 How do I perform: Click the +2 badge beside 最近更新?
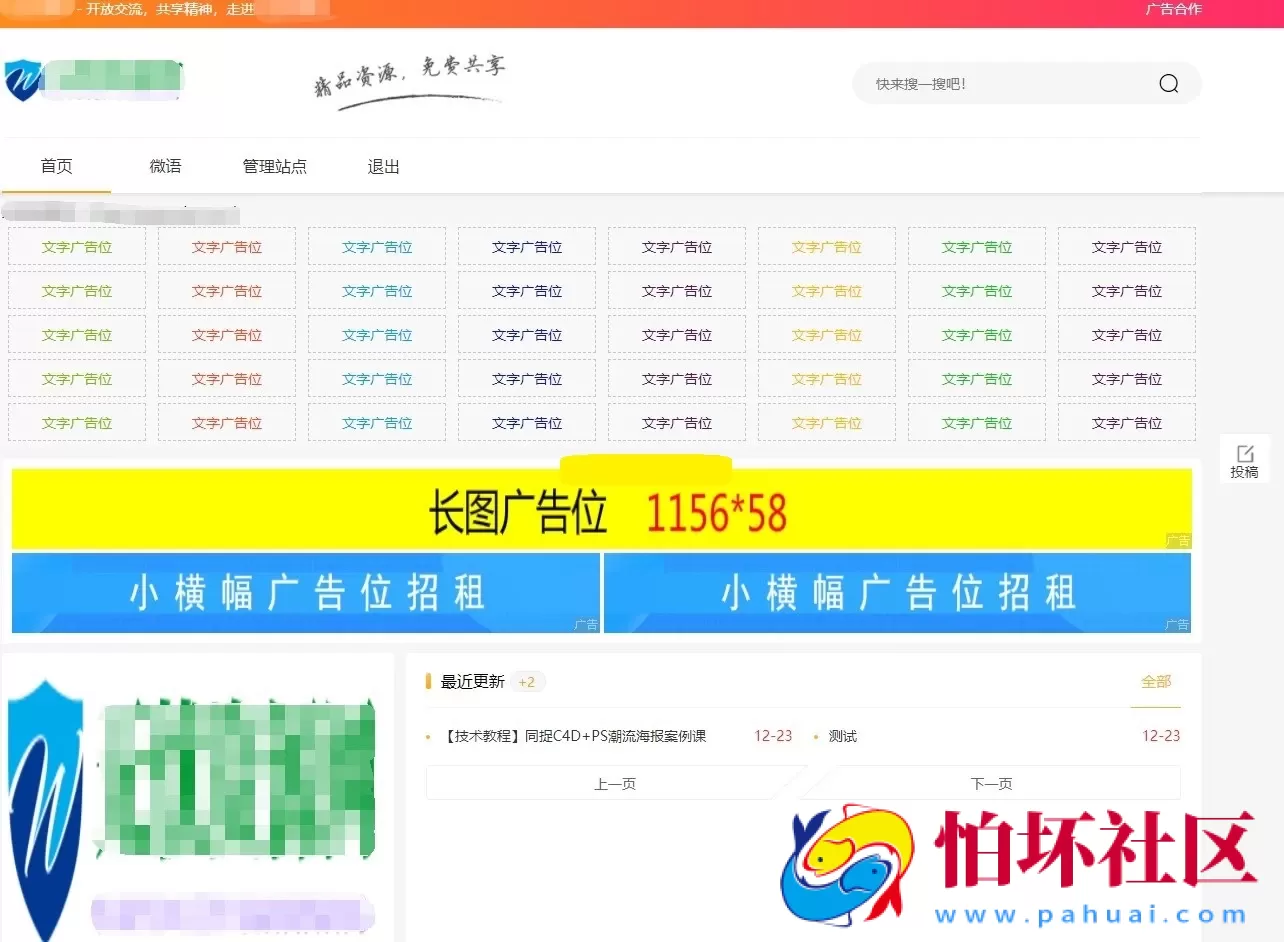(527, 681)
